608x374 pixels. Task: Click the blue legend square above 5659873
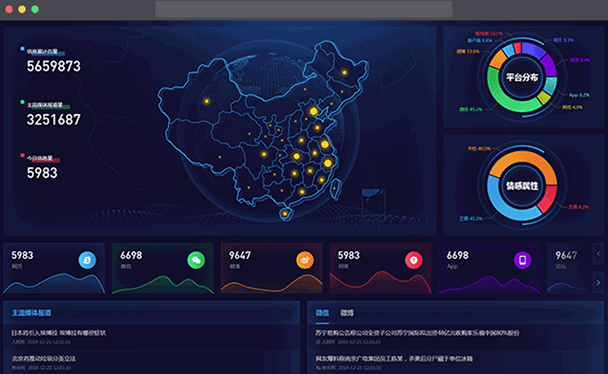22,49
